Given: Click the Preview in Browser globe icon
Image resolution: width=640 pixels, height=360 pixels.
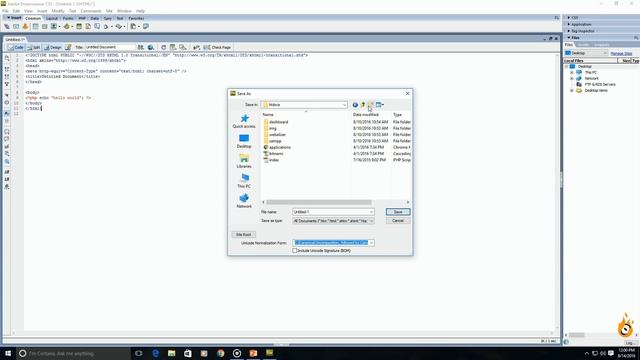Looking at the screenshot, I should pyautogui.click(x=151, y=47).
